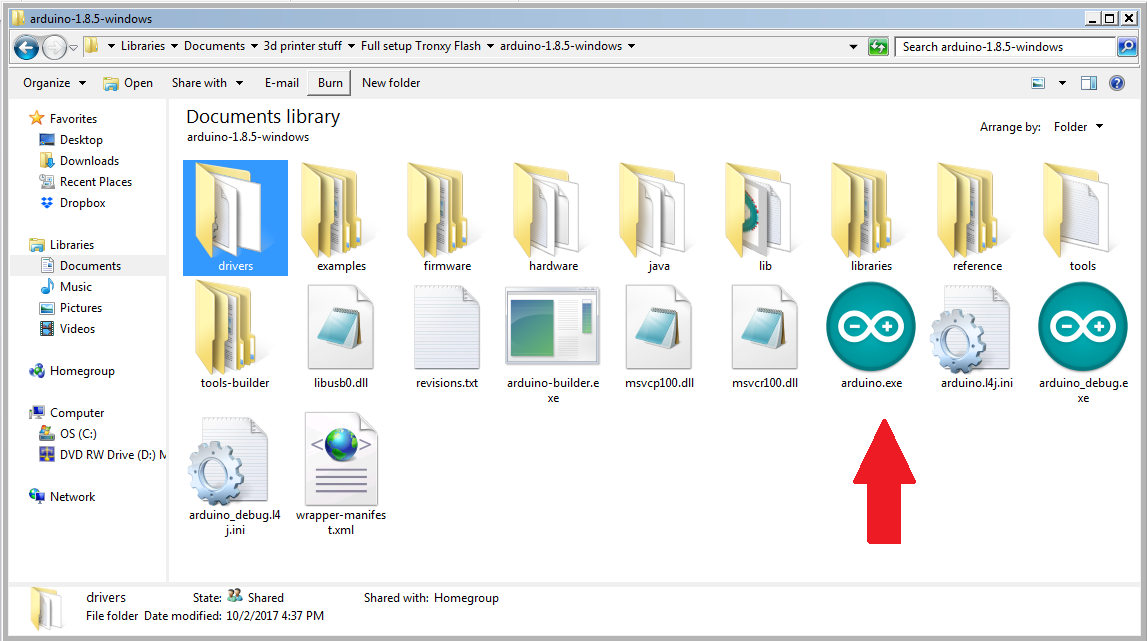Open the Organize dropdown menu

54,83
